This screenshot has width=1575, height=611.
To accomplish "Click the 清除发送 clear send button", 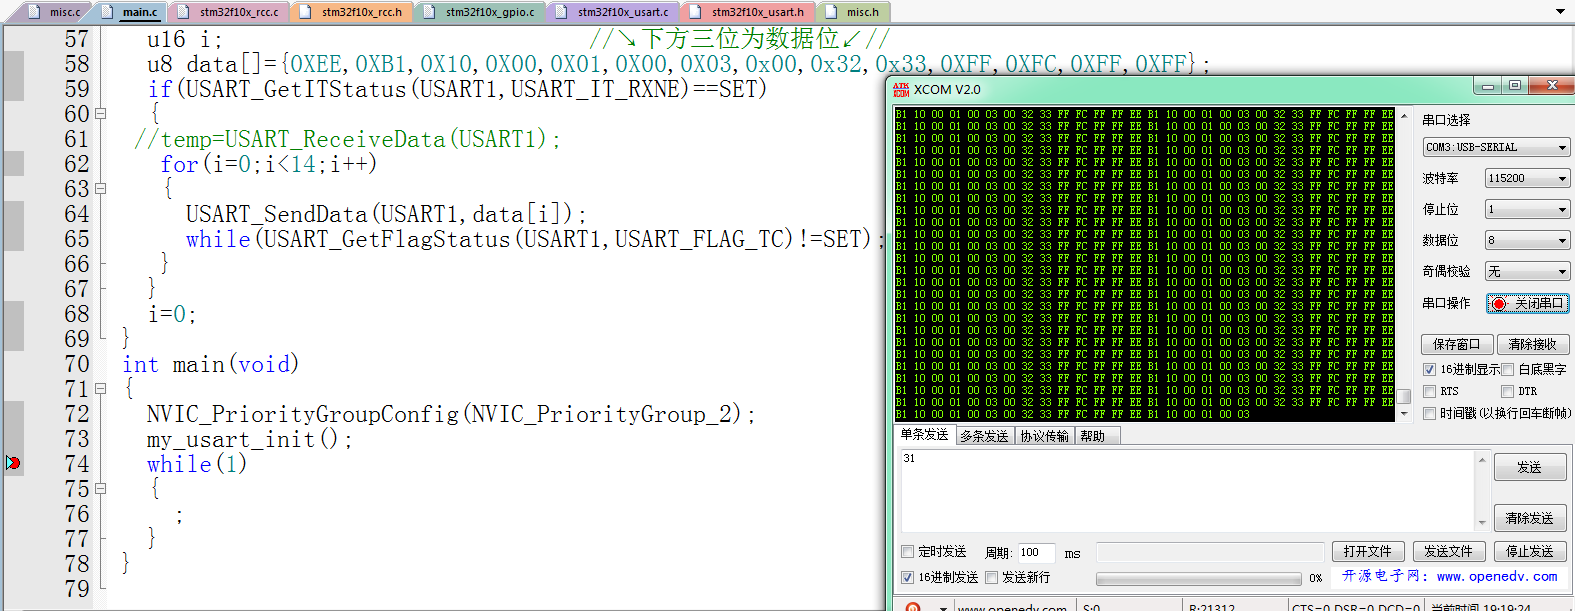I will click(1529, 518).
